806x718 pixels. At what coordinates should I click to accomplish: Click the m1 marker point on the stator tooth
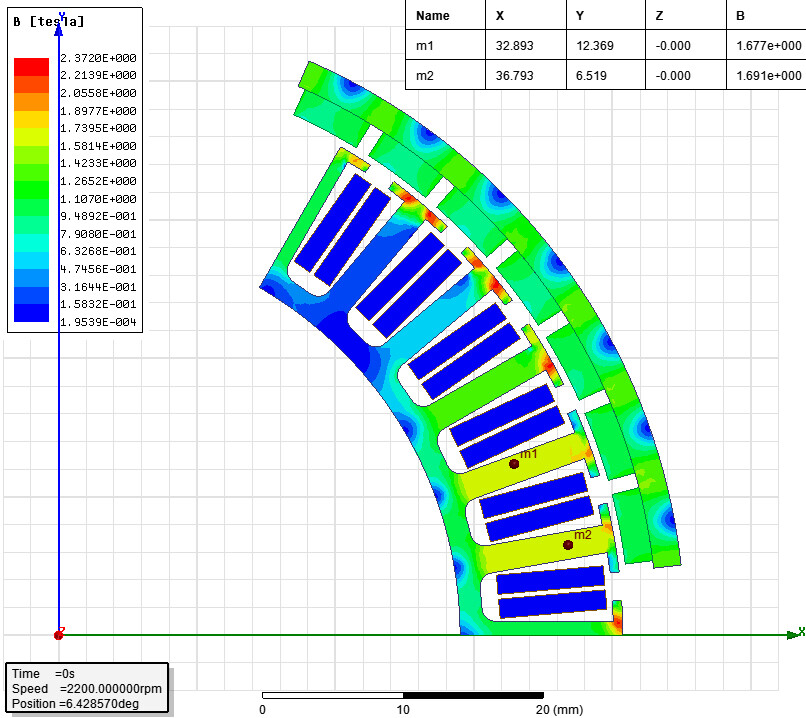(x=514, y=464)
